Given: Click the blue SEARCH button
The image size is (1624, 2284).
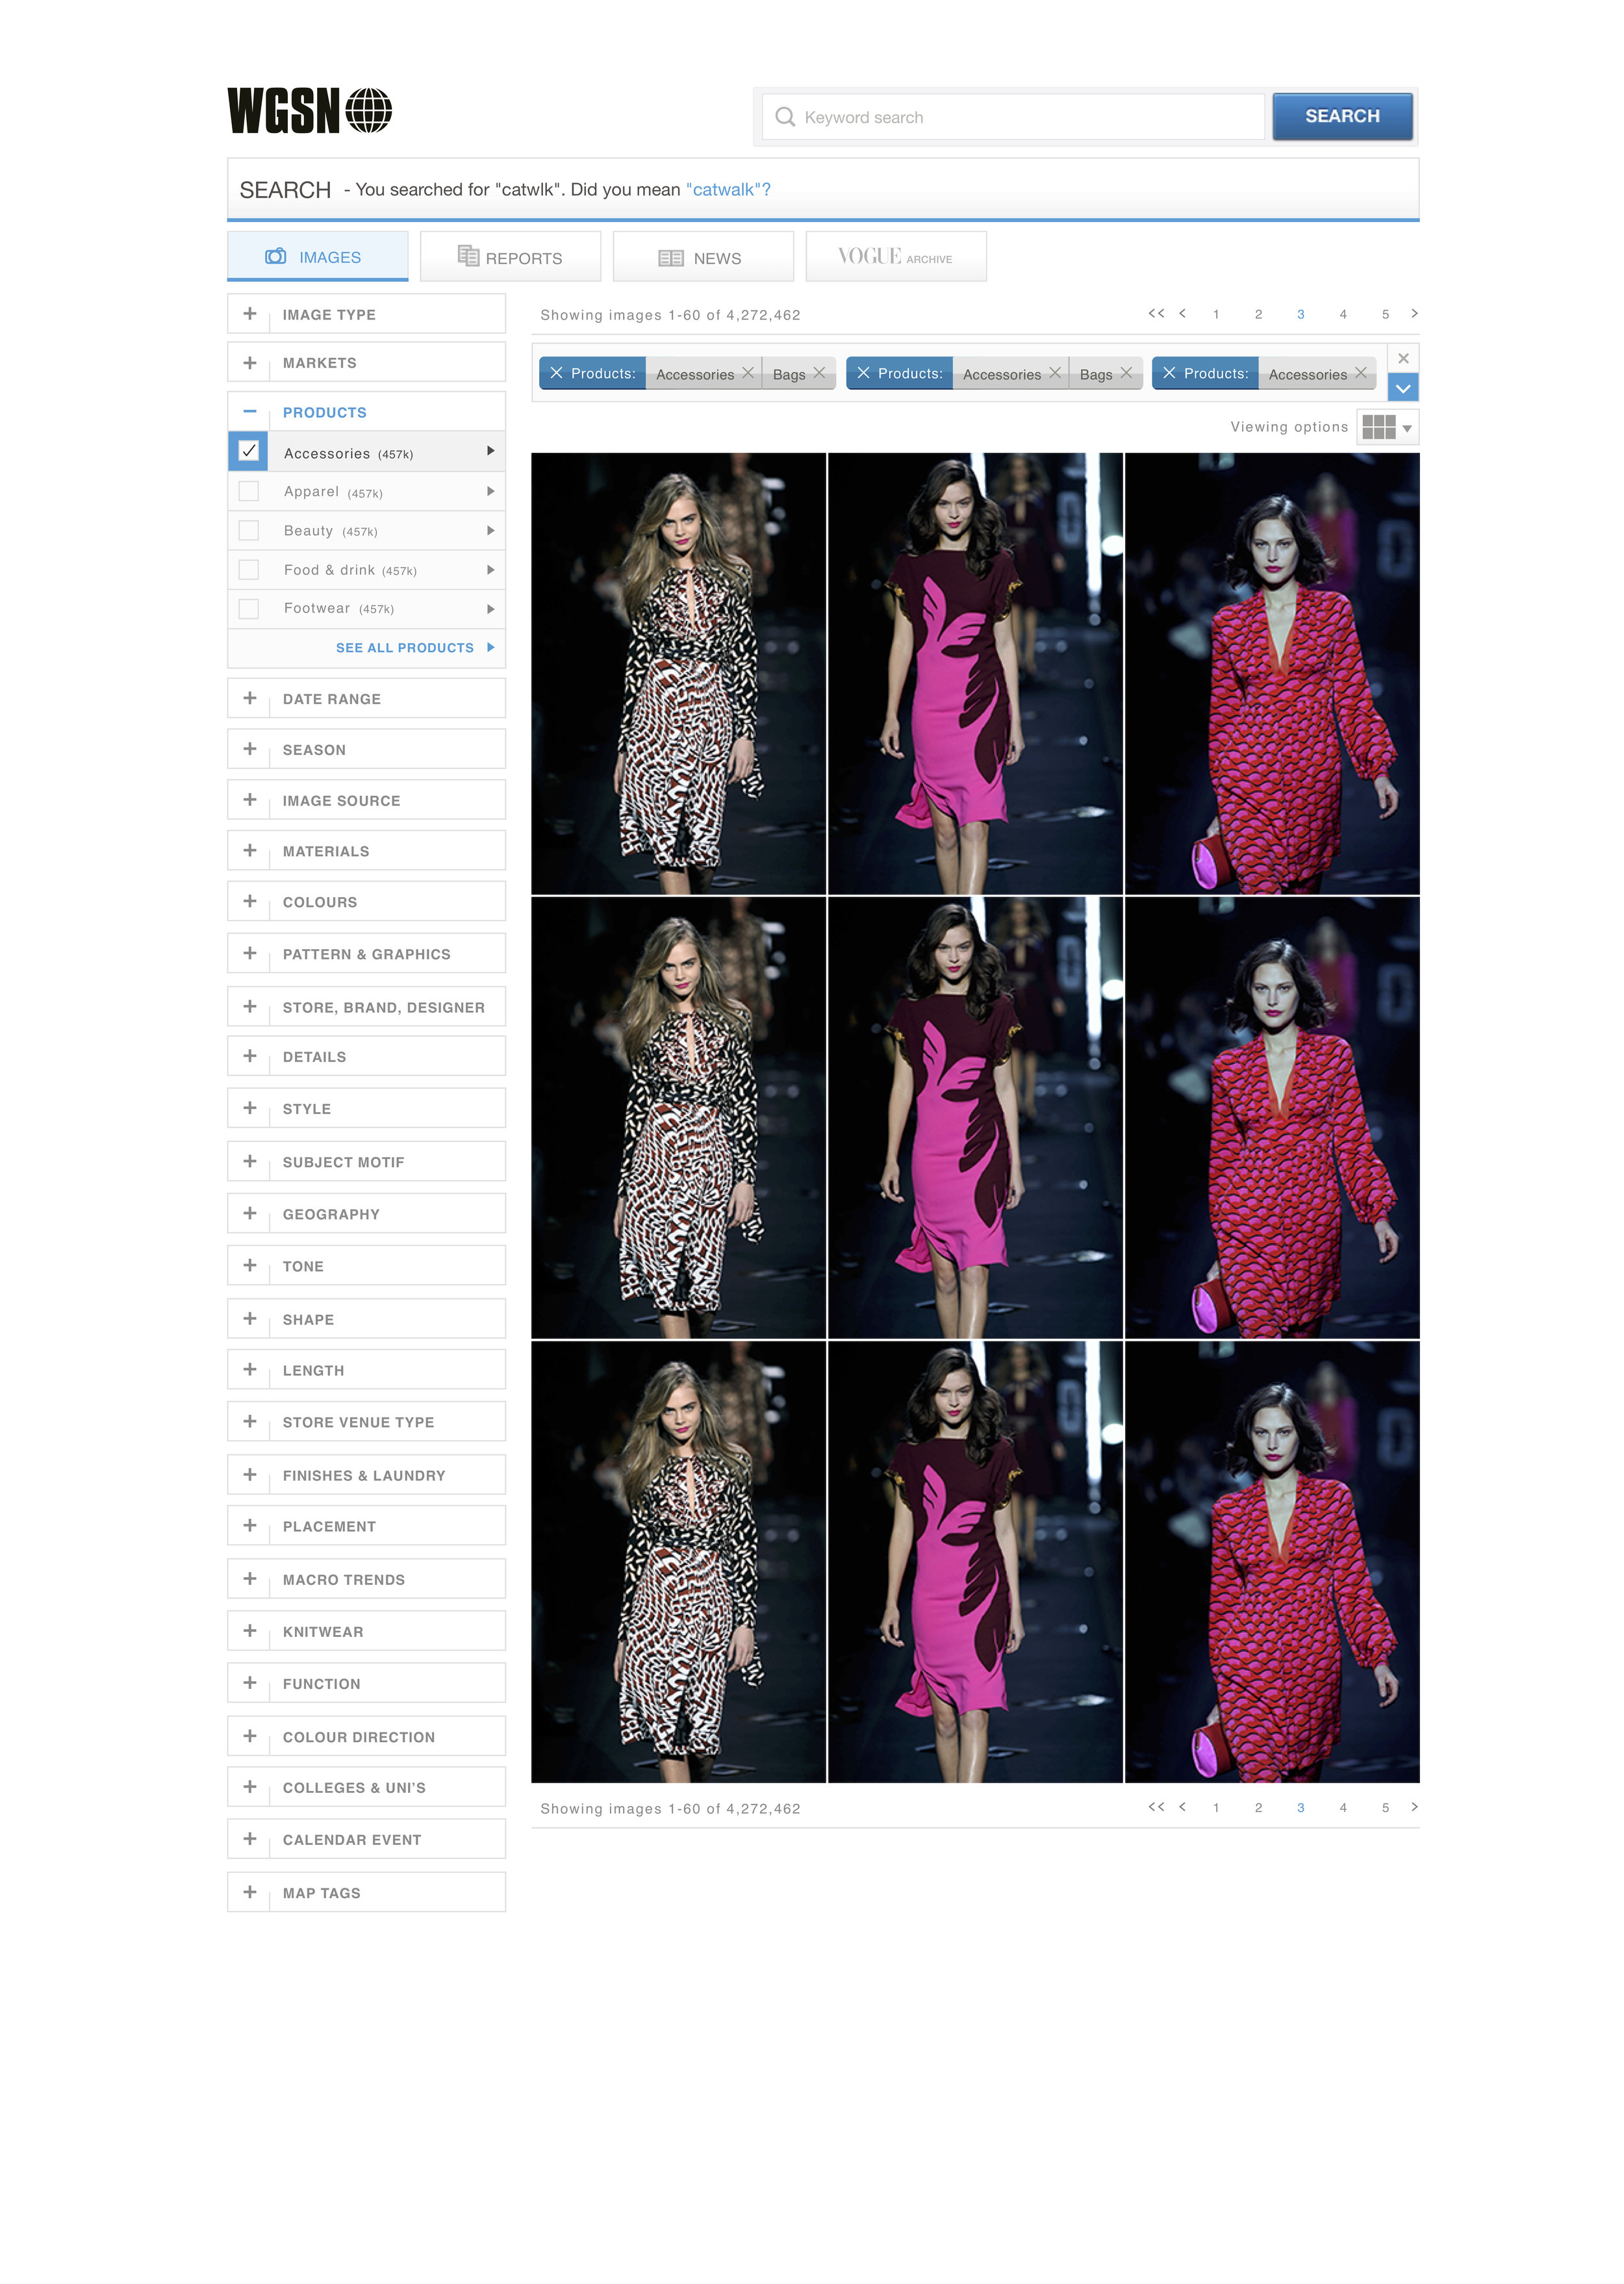Looking at the screenshot, I should pyautogui.click(x=1342, y=116).
